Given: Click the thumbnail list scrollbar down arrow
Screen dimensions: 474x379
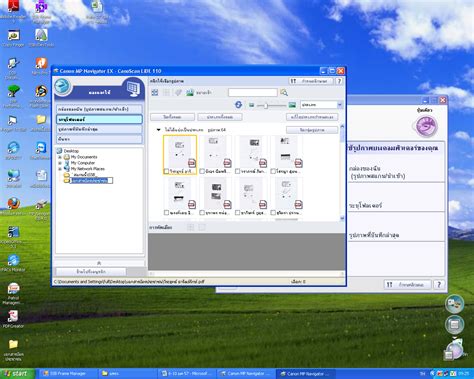Looking at the screenshot, I should 342,218.
